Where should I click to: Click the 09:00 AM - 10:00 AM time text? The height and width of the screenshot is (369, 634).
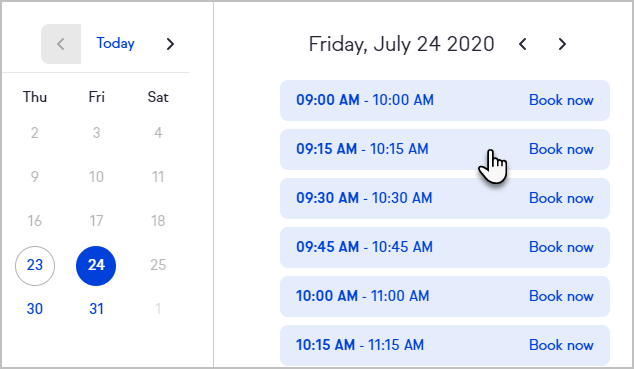point(365,100)
